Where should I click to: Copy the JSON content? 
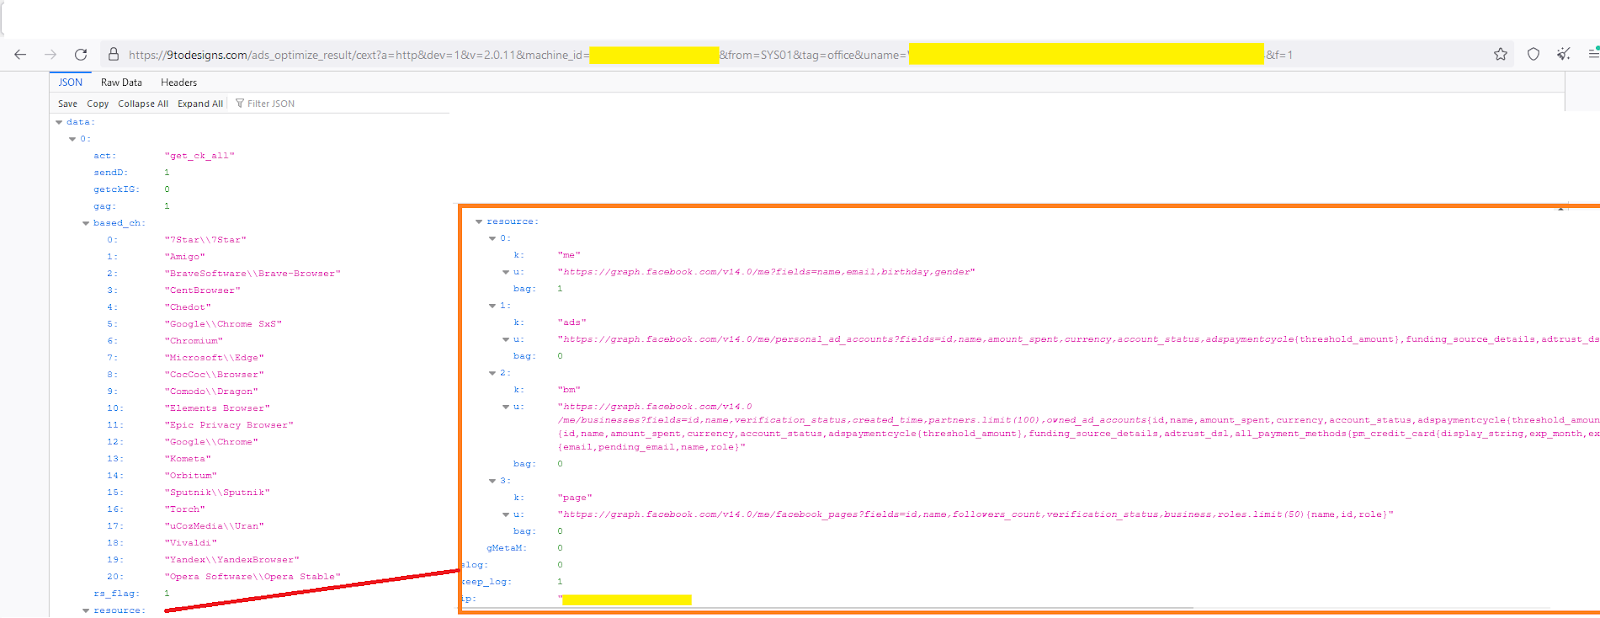tap(98, 103)
